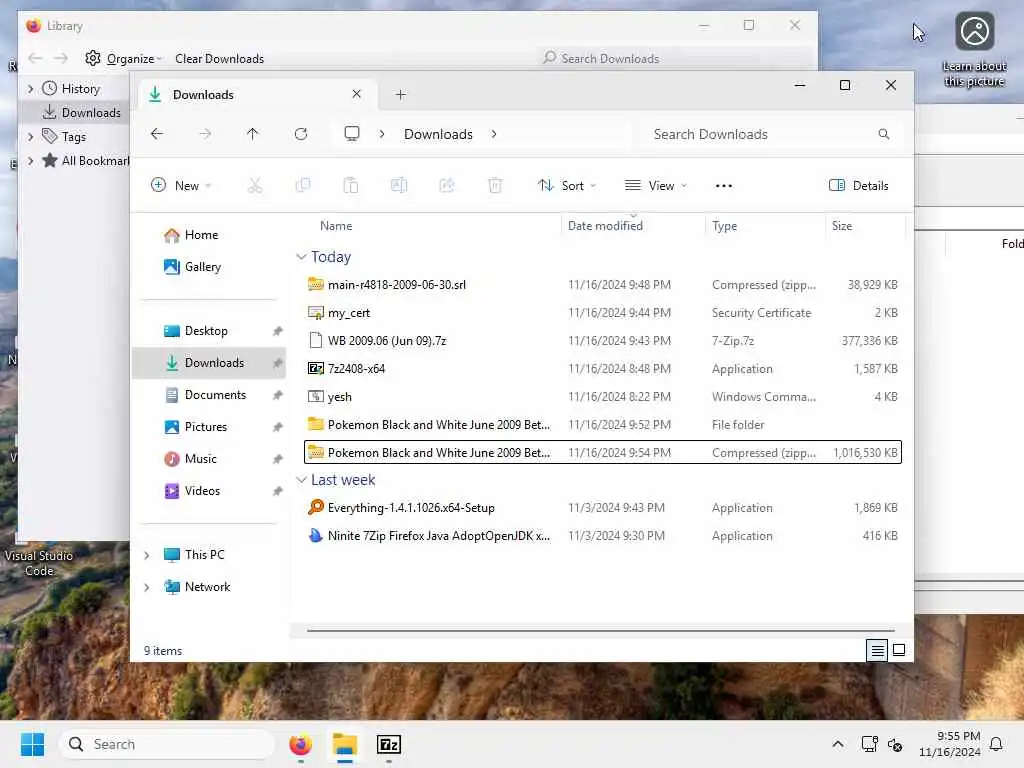The width and height of the screenshot is (1024, 768).
Task: Expand History in Library sidebar
Action: [x=31, y=88]
